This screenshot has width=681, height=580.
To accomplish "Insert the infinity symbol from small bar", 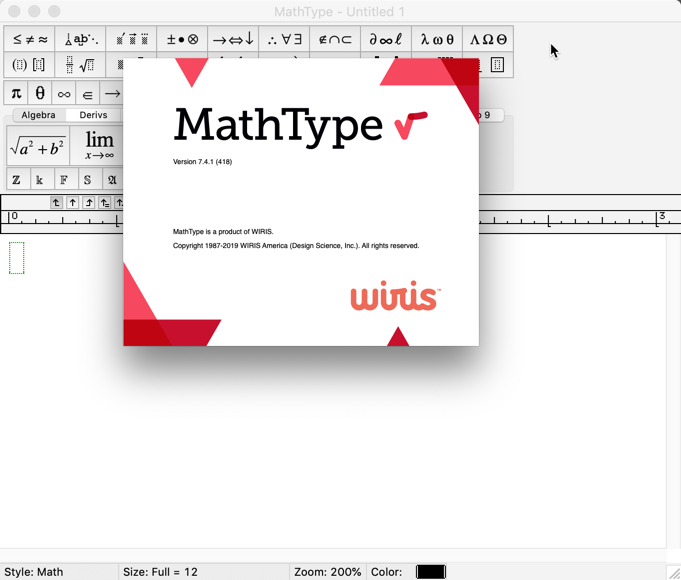I will point(64,93).
